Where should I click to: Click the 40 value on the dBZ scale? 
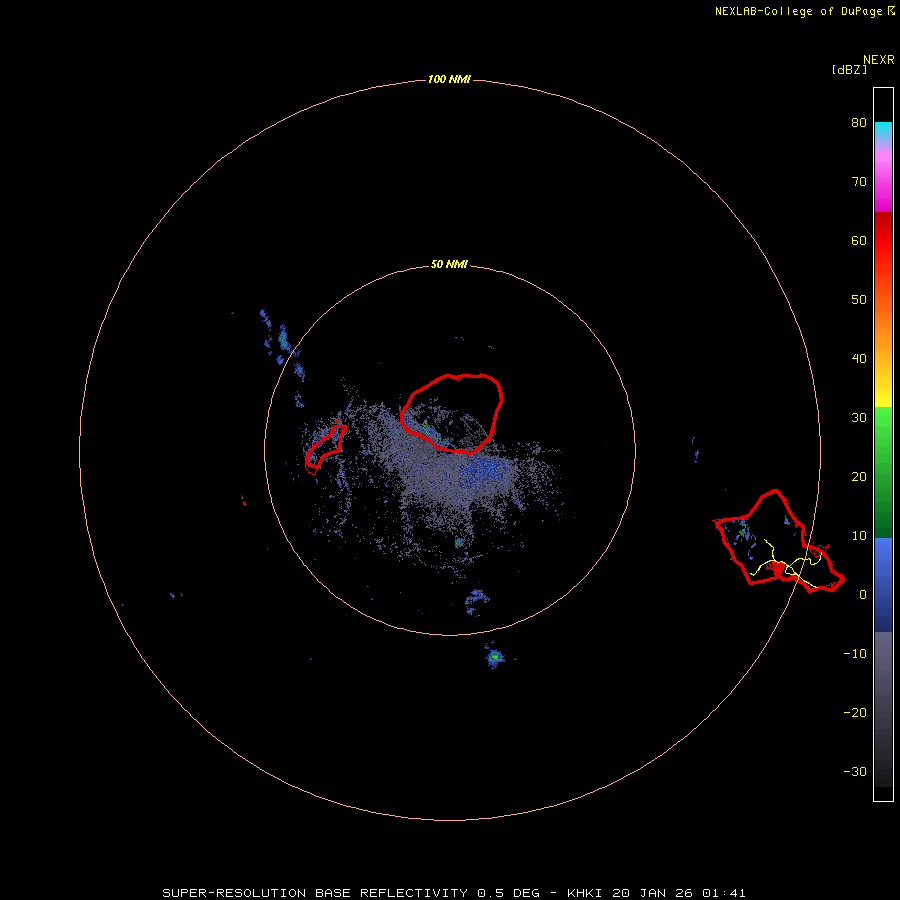[x=859, y=359]
